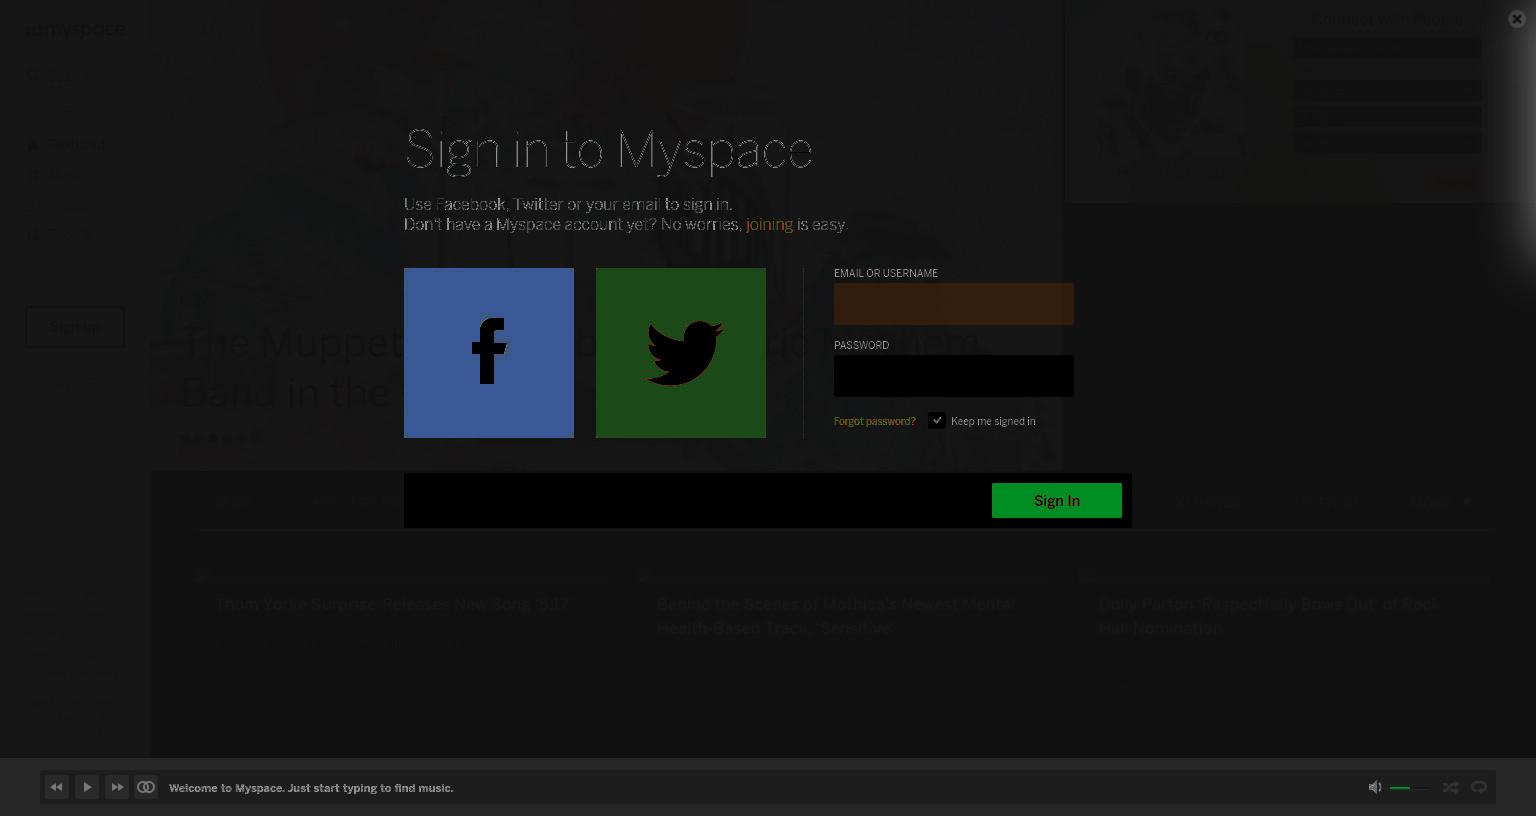Focus the Email or Username field
Image resolution: width=1536 pixels, height=816 pixels.
tap(954, 304)
